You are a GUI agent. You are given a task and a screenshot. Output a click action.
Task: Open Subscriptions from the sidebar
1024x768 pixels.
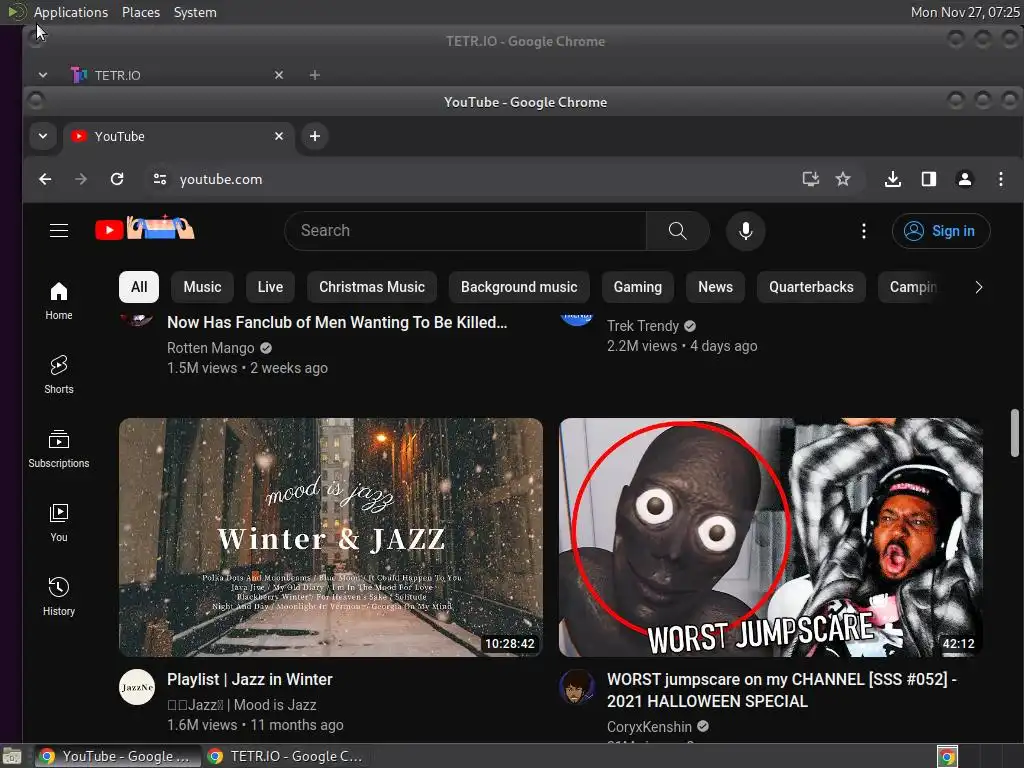[x=59, y=449]
